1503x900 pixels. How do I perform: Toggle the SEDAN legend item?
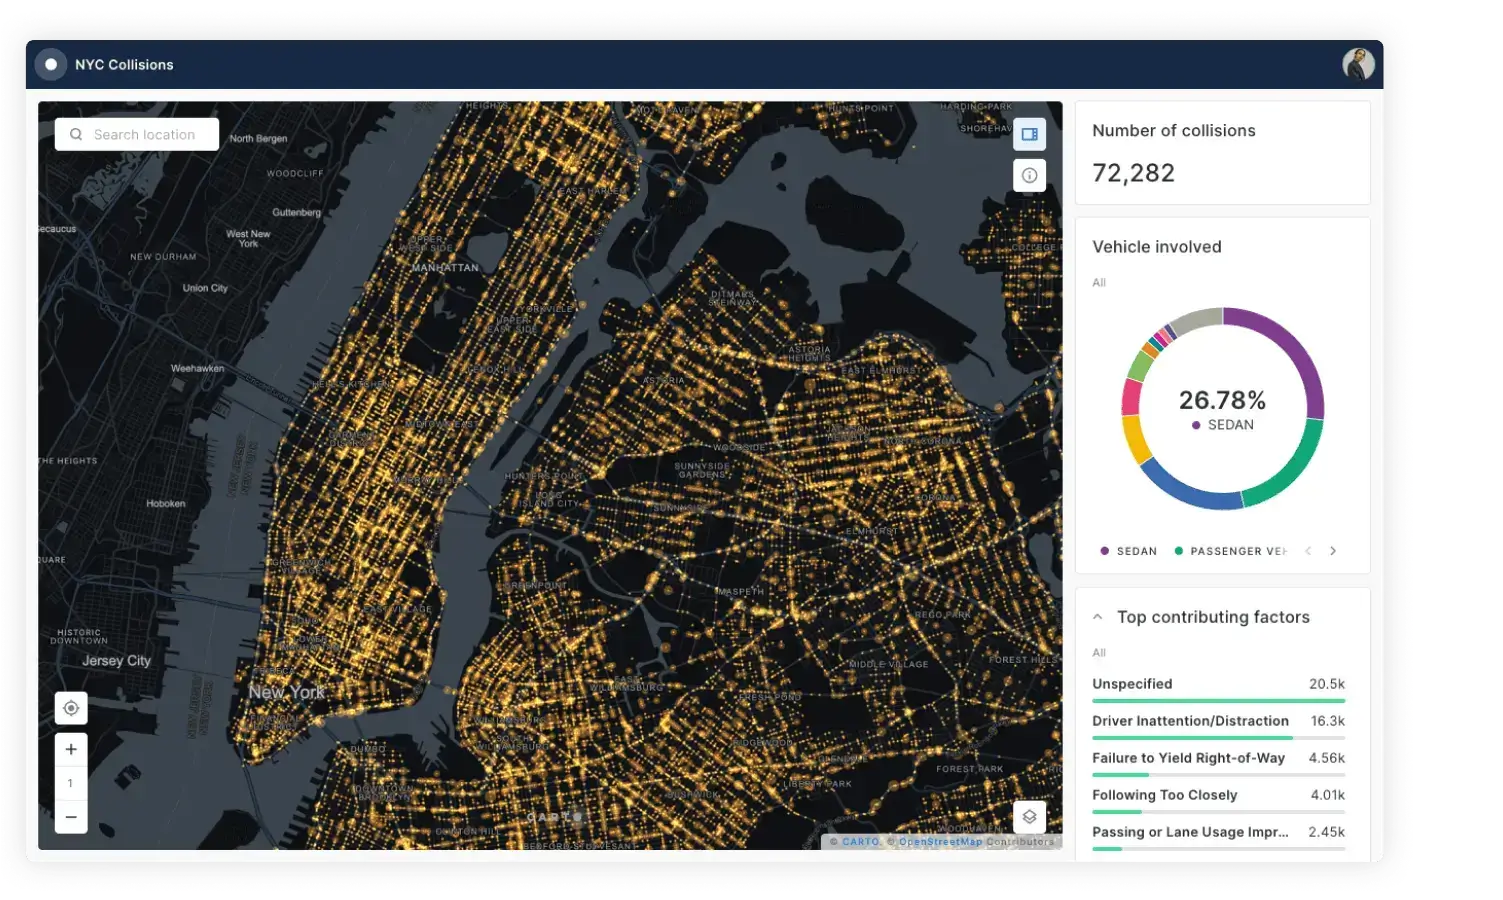click(x=1128, y=550)
